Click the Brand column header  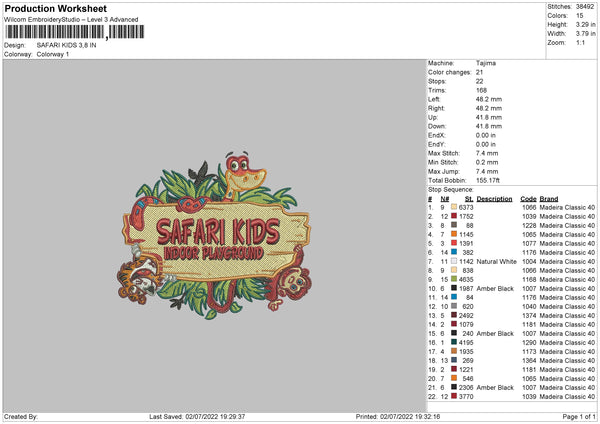pos(549,199)
